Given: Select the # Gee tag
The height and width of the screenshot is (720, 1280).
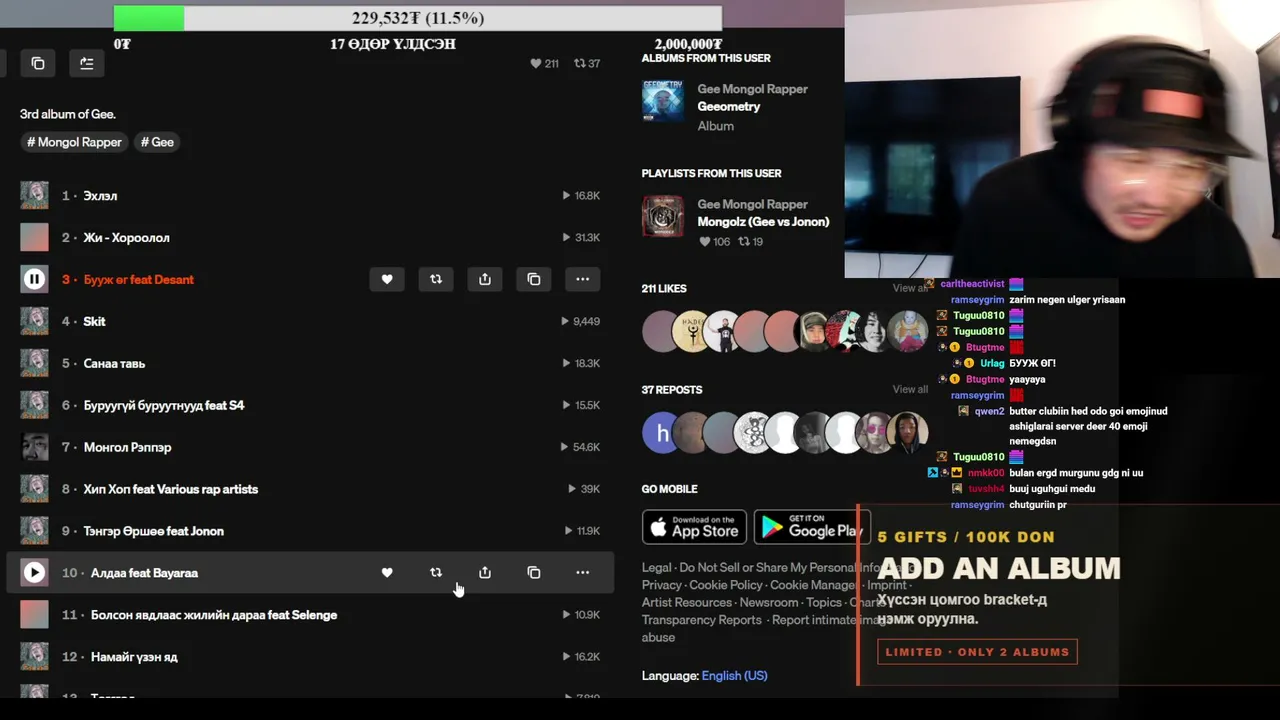Looking at the screenshot, I should click(x=157, y=142).
